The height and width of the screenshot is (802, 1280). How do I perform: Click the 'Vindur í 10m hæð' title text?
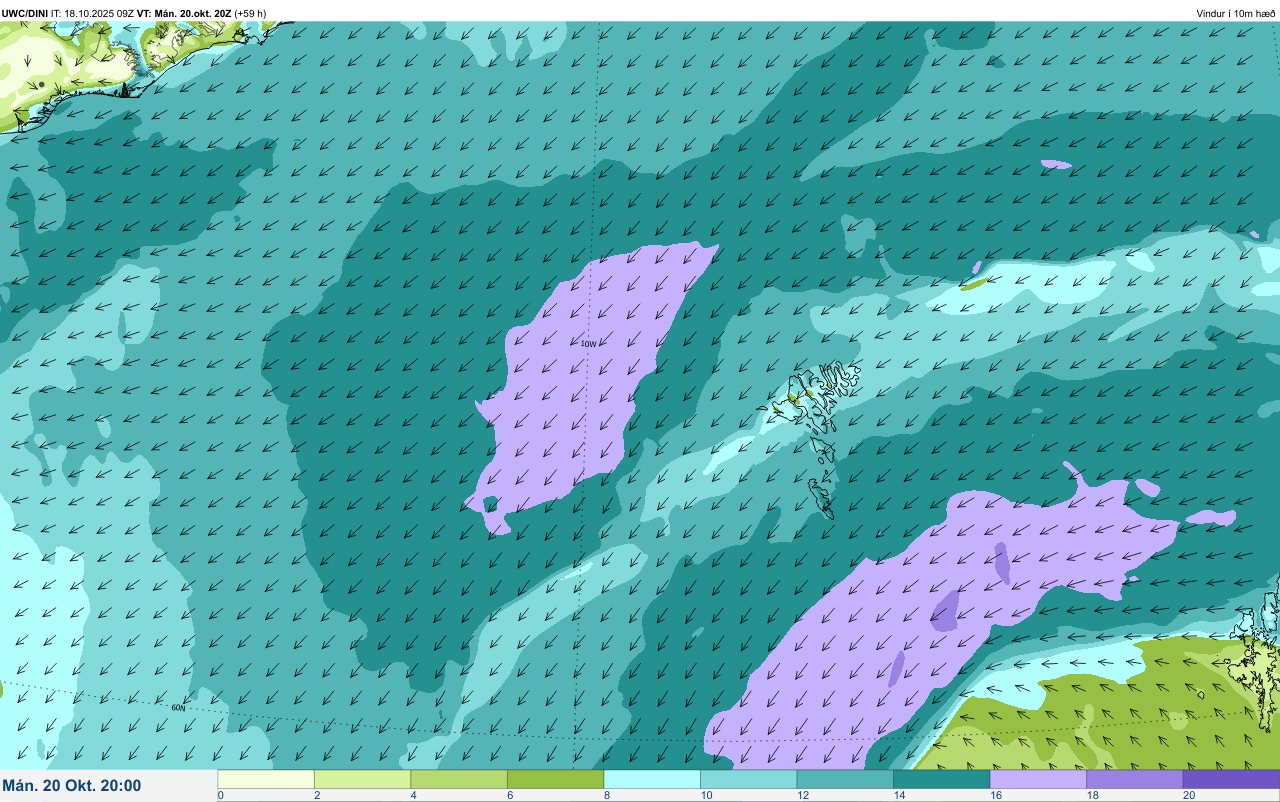1236,13
